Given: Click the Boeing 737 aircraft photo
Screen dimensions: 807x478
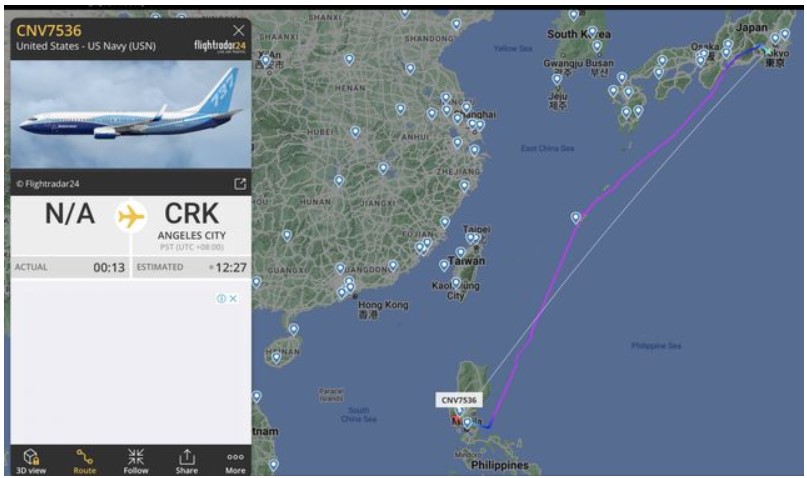Looking at the screenshot, I should [131, 114].
